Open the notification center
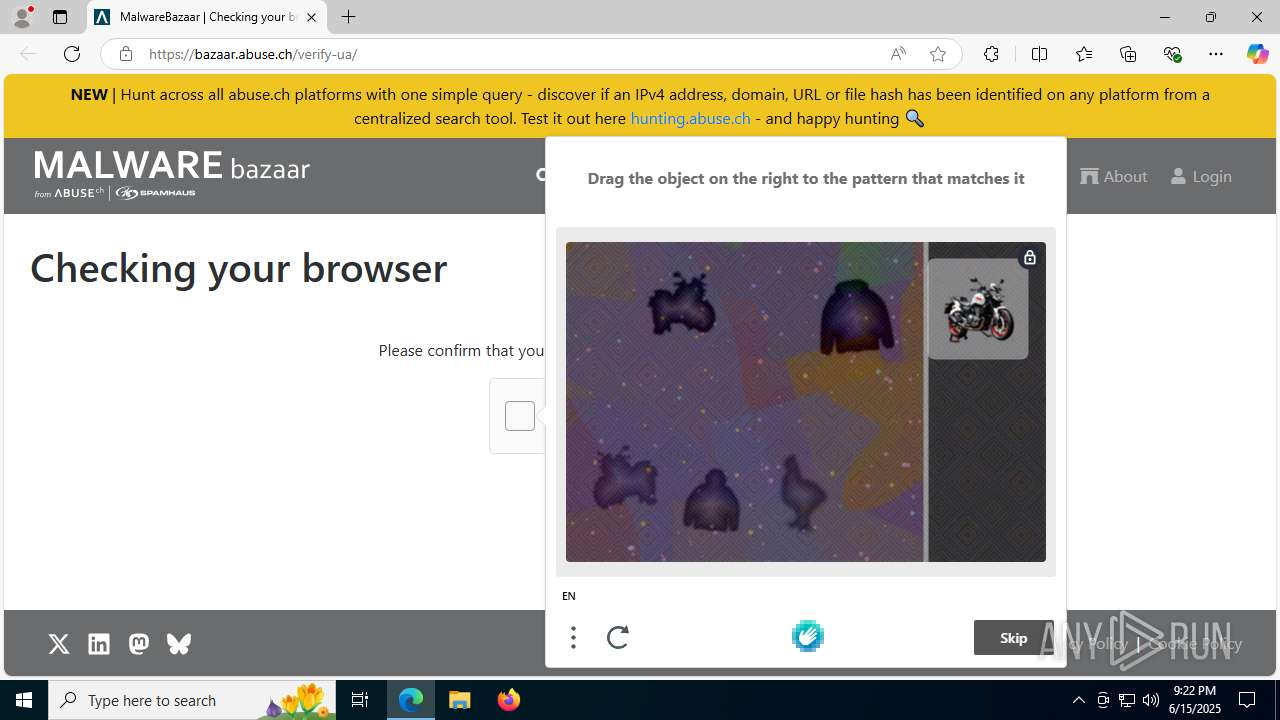Screen dimensions: 1280x720 pyautogui.click(x=1248, y=700)
